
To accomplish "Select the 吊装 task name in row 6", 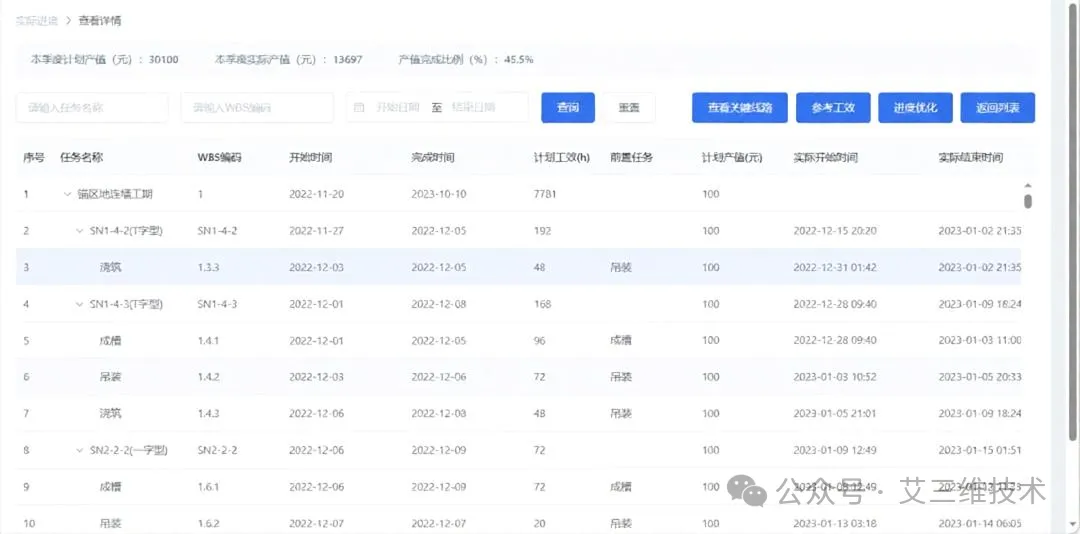I will (111, 377).
